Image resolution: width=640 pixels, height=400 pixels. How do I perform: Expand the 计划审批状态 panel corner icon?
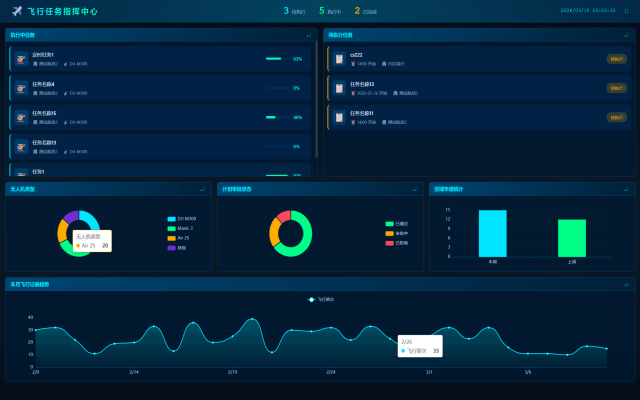tap(414, 189)
